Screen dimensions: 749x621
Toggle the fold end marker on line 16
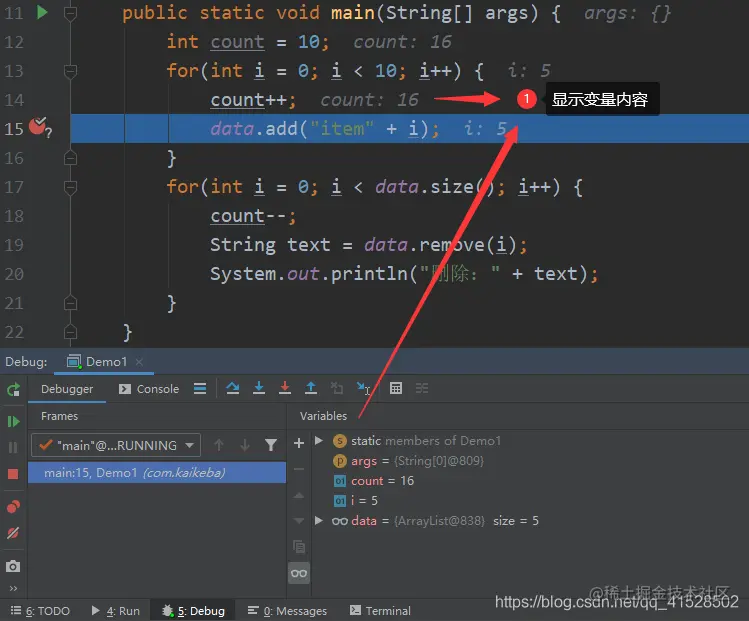pyautogui.click(x=70, y=158)
